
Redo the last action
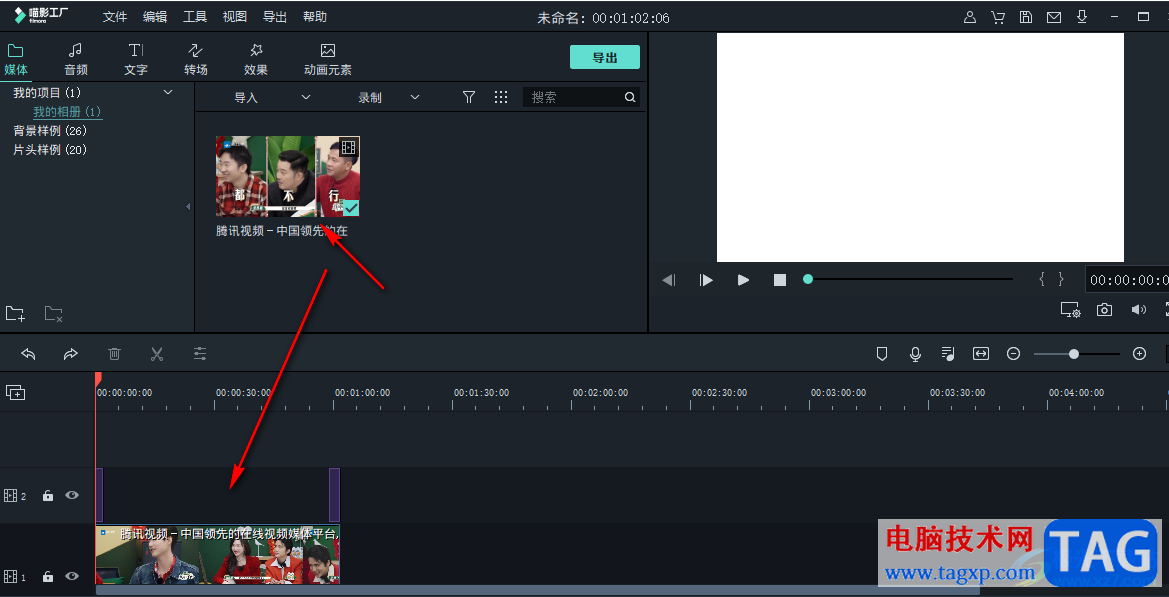click(x=71, y=354)
